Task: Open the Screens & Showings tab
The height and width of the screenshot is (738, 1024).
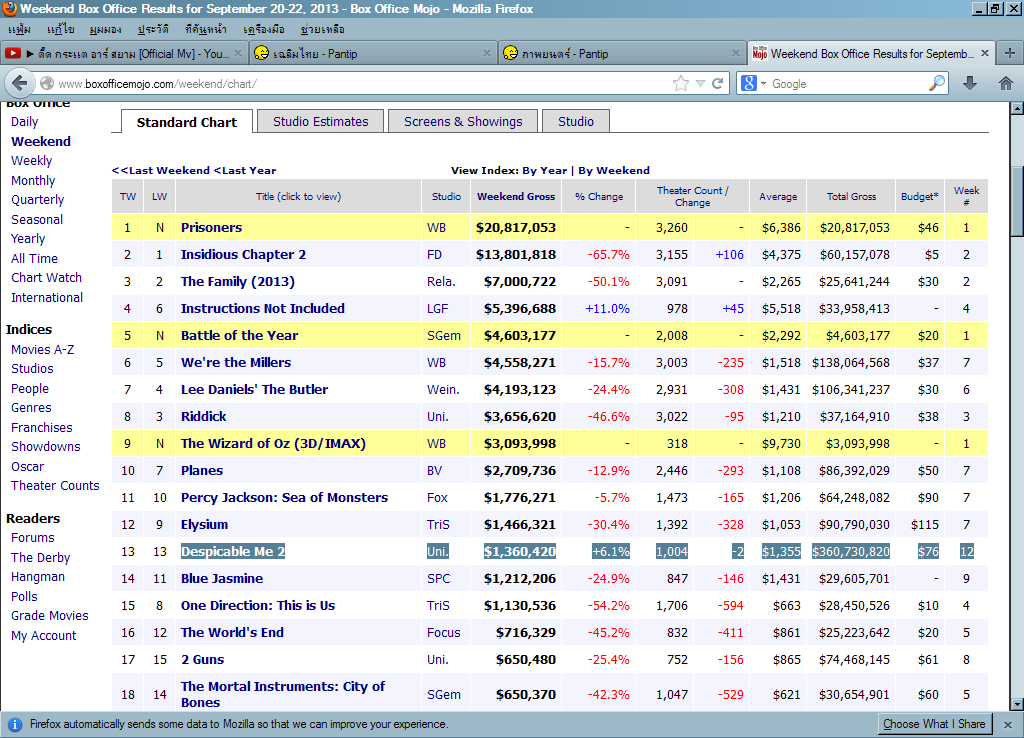Action: click(x=463, y=121)
